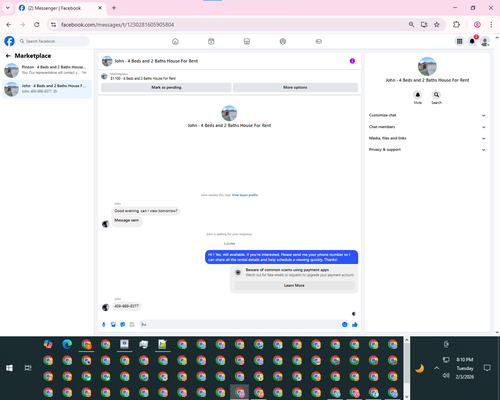Open the Chrome three-dot menu
This screenshot has height=400, width=500.
pyautogui.click(x=491, y=24)
